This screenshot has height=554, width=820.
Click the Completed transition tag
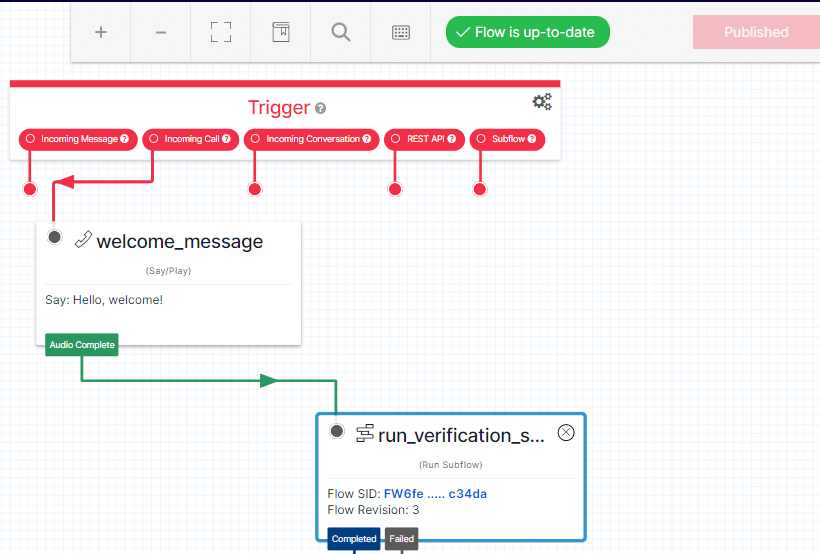click(354, 539)
